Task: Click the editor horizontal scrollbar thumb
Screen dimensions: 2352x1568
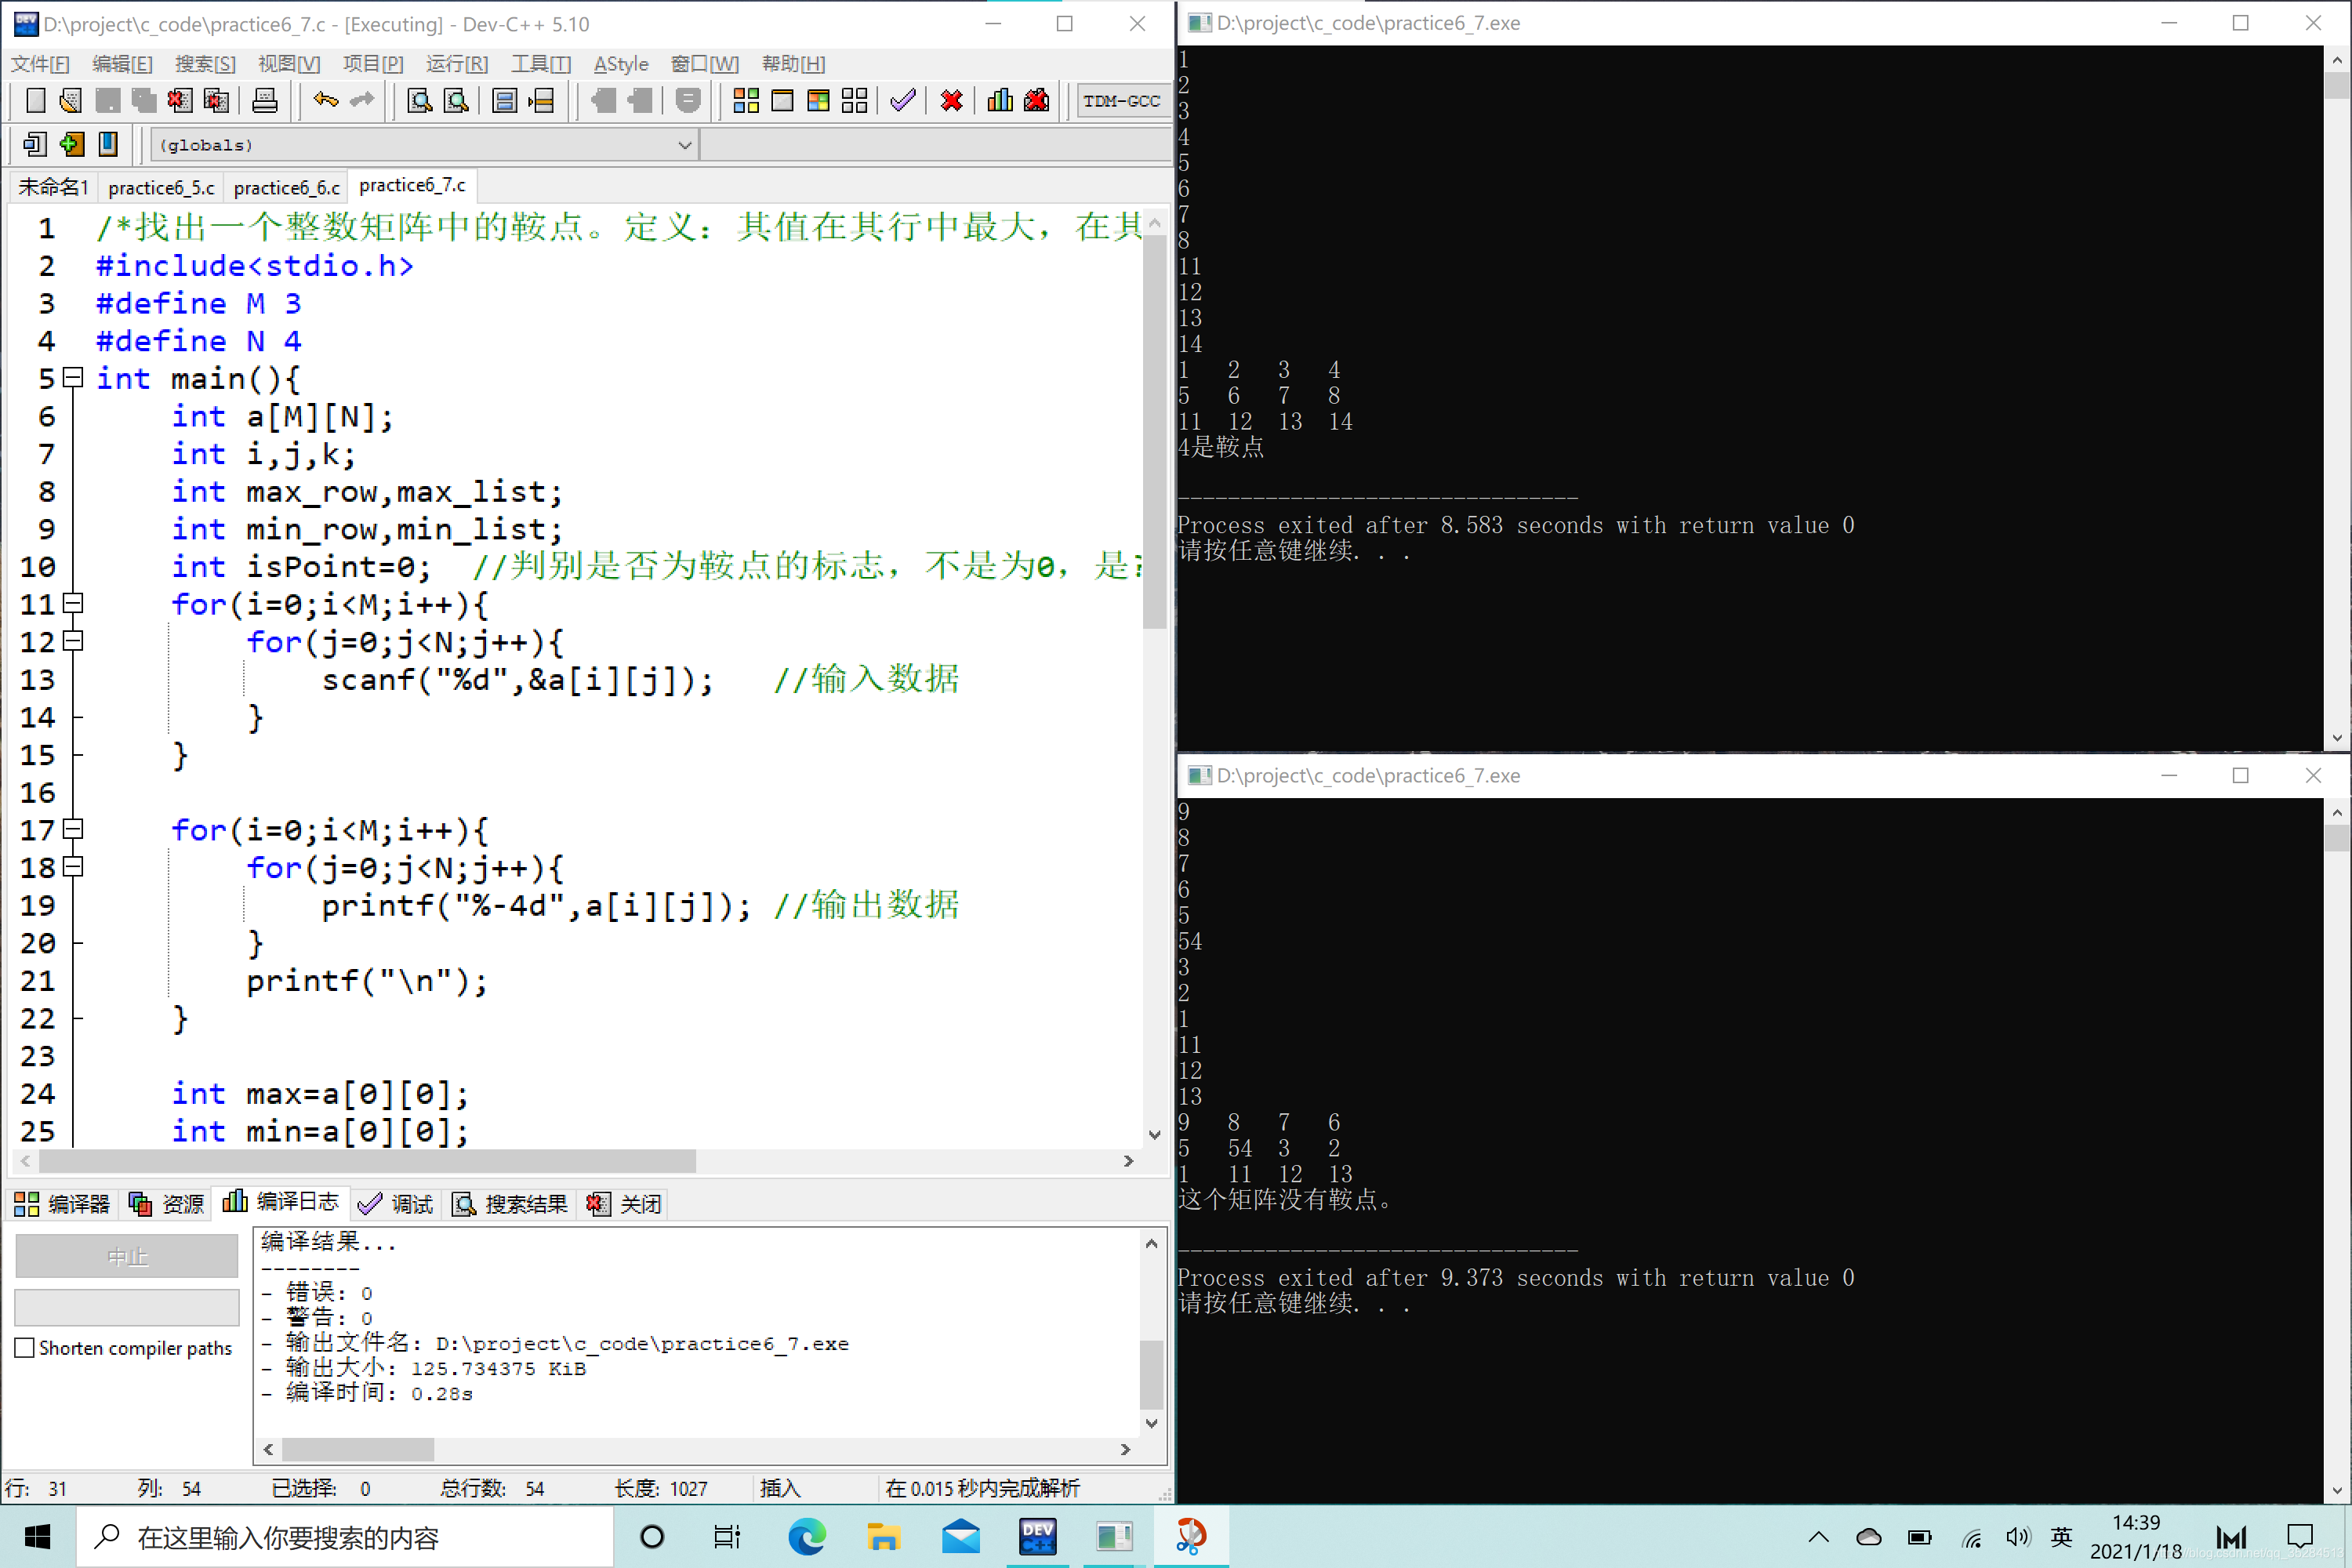Action: point(366,1161)
